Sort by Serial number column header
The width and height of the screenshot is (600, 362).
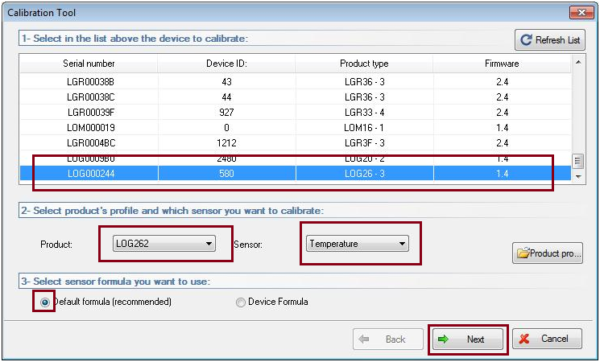[89, 64]
